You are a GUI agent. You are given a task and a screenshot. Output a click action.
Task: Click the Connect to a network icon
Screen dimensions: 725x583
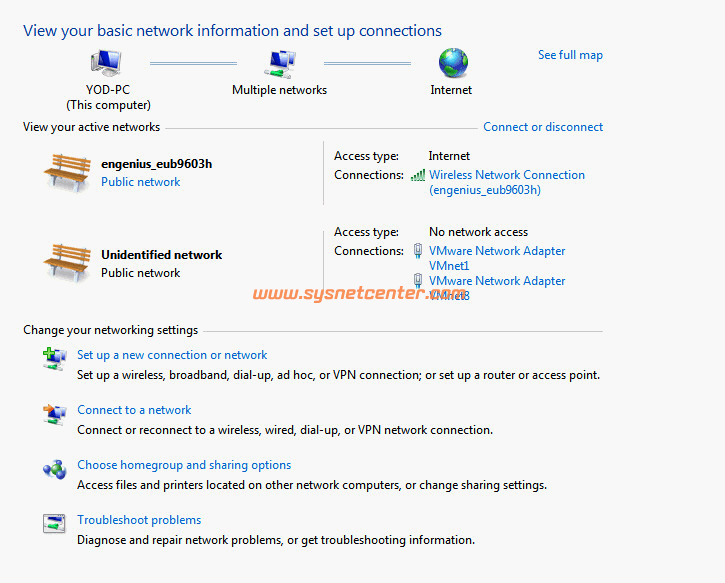point(54,412)
